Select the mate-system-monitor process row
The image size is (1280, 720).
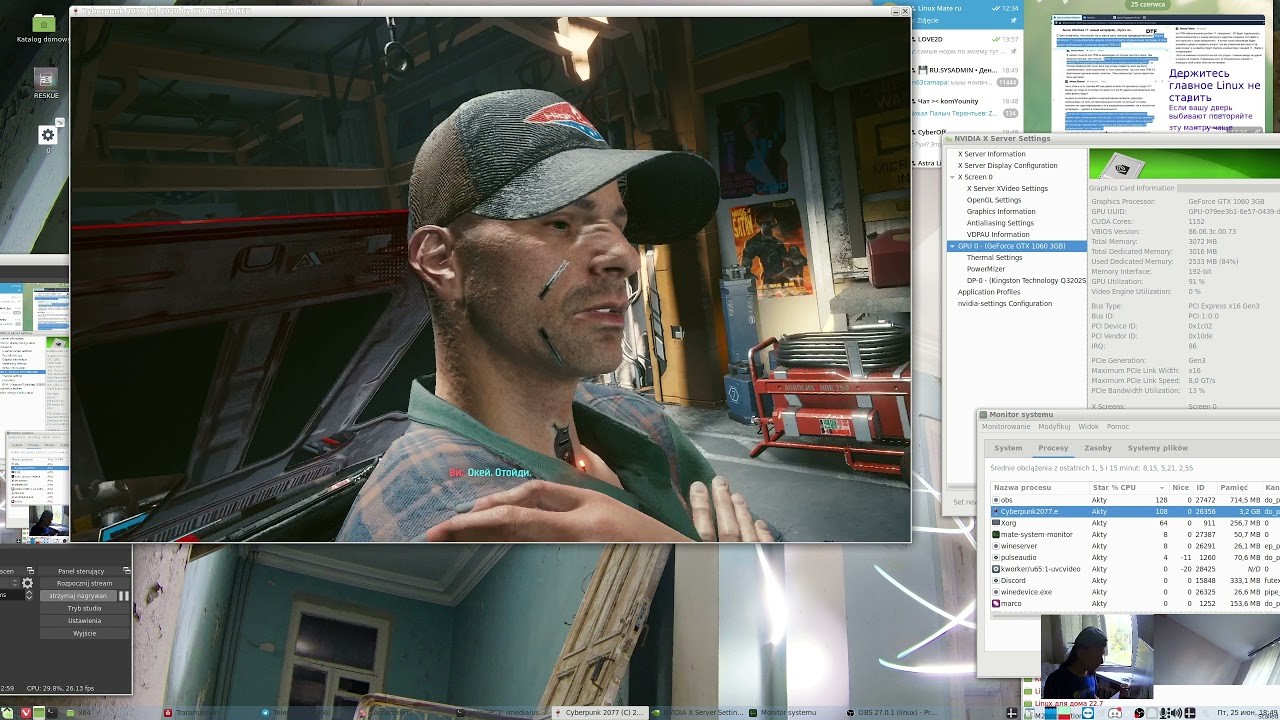coord(1135,535)
